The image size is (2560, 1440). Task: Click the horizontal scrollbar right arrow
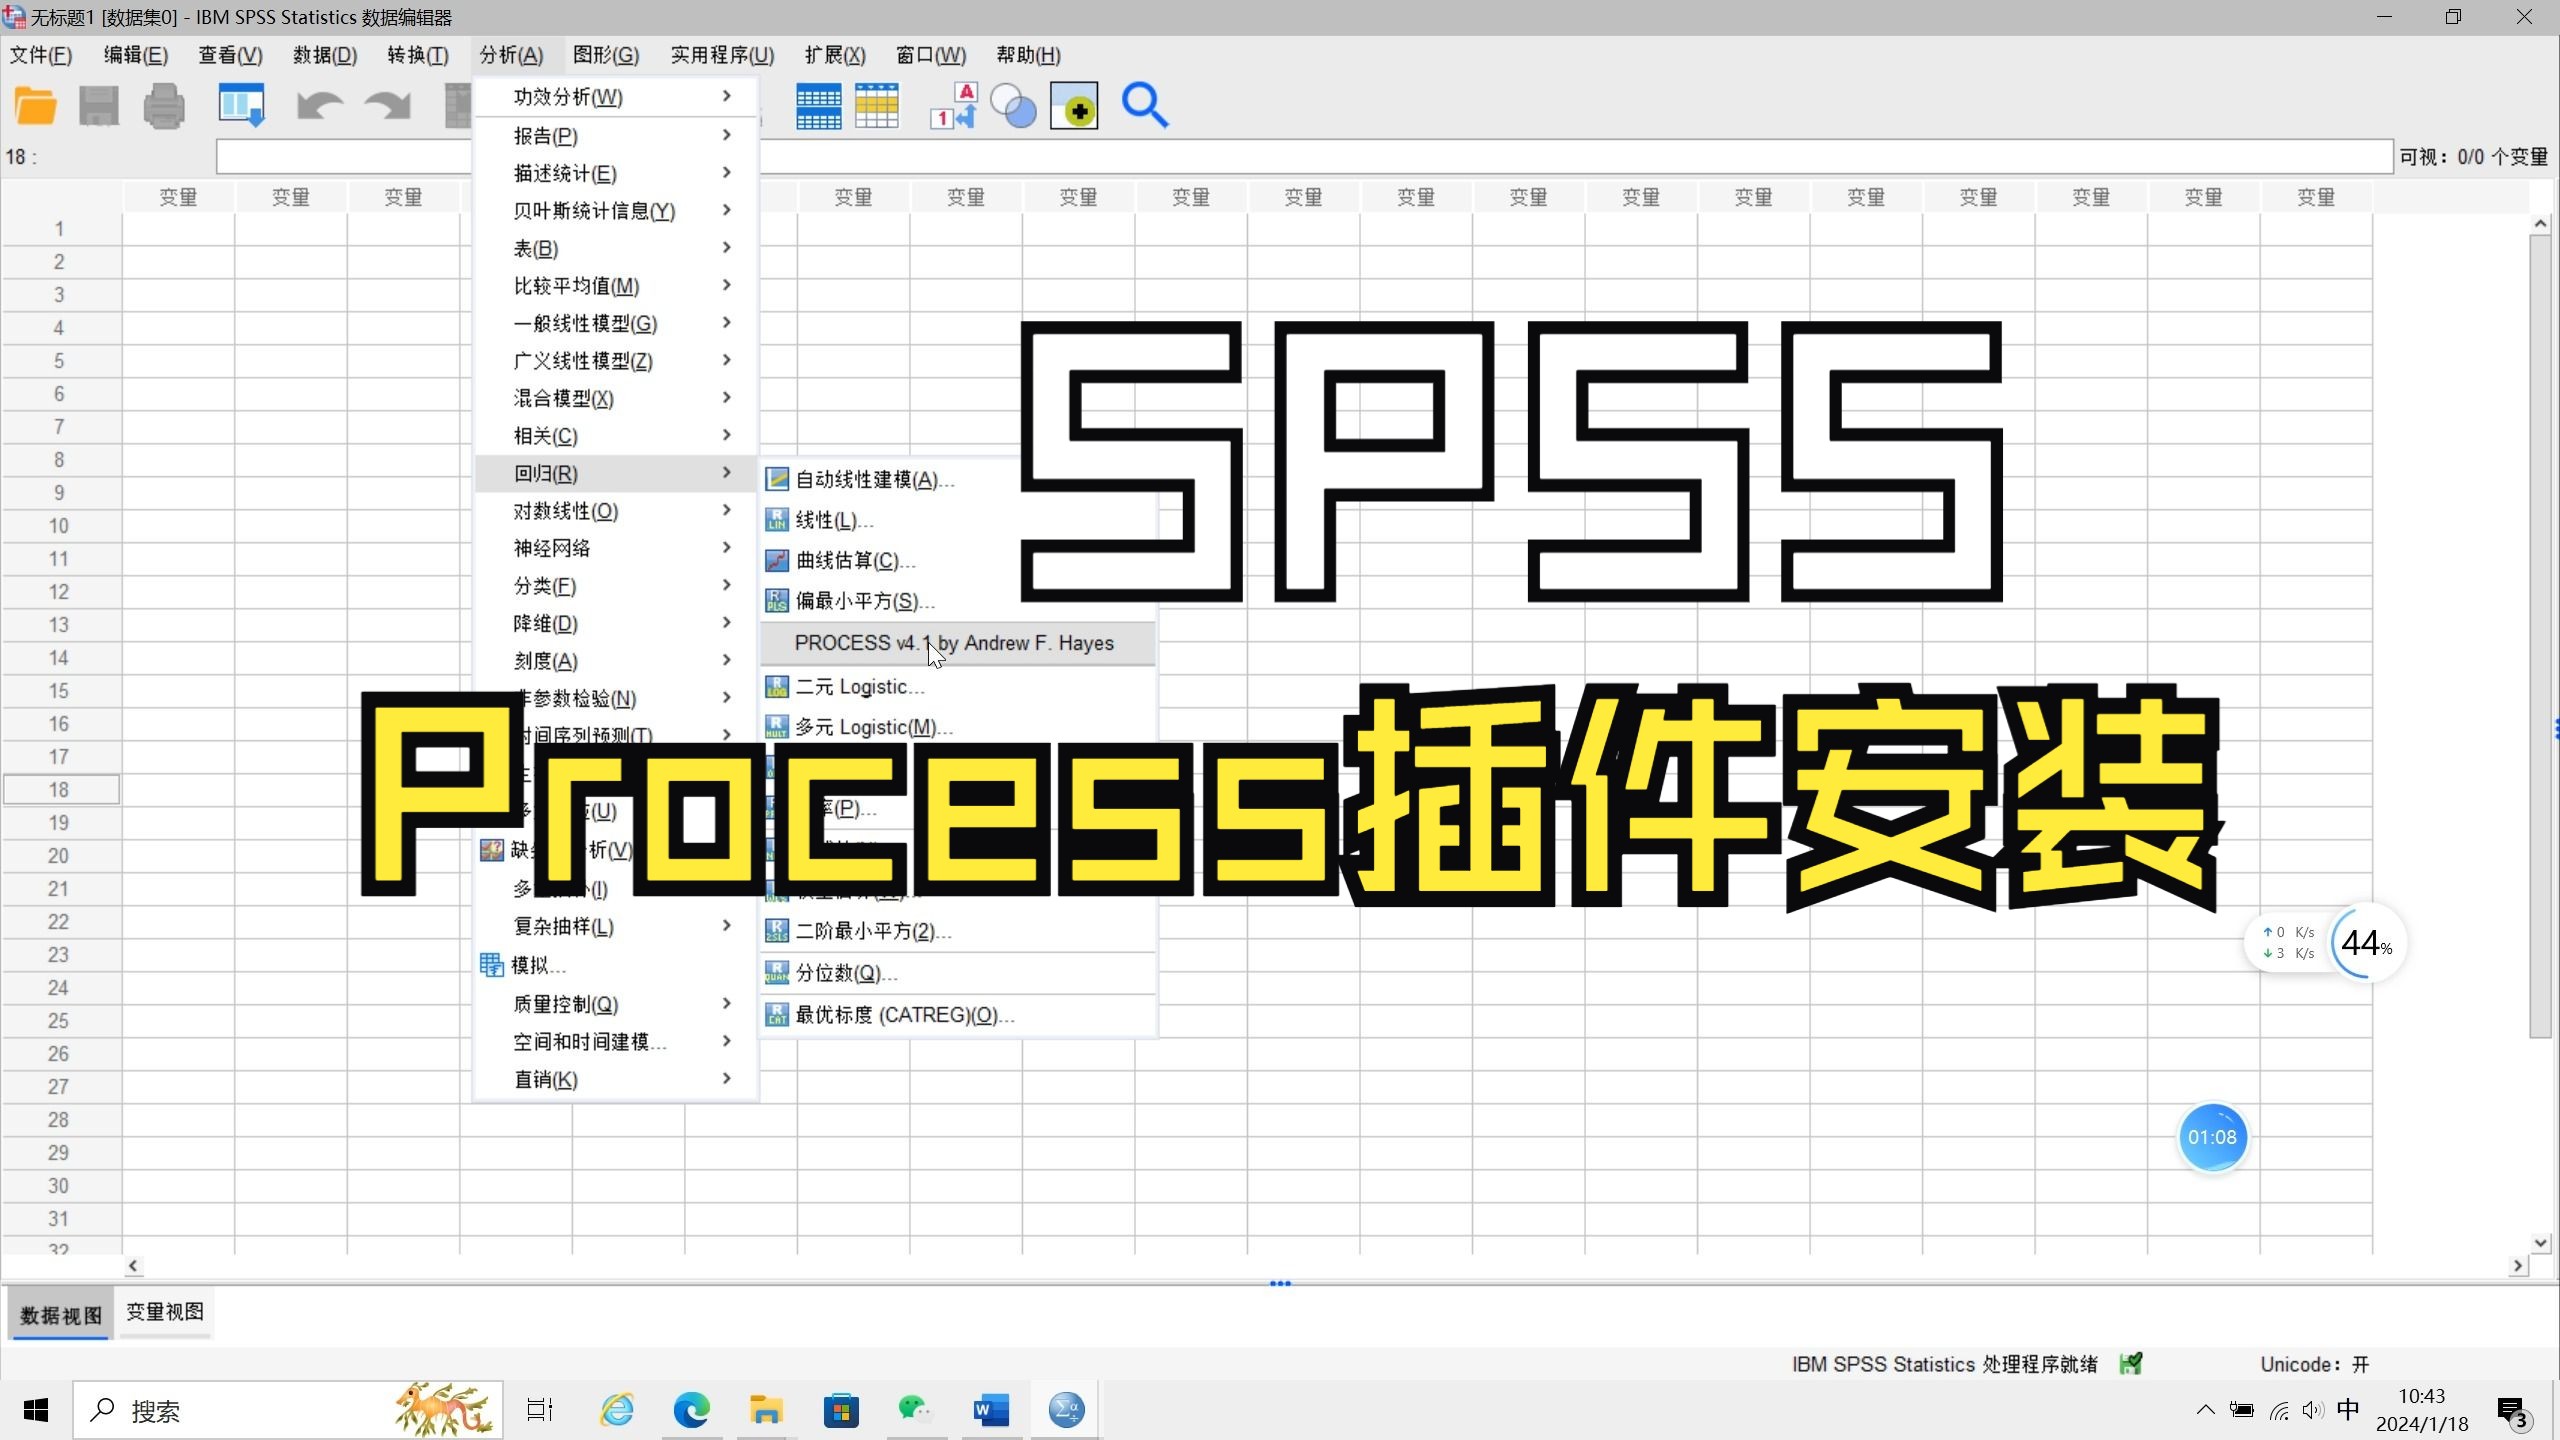(x=2518, y=1266)
